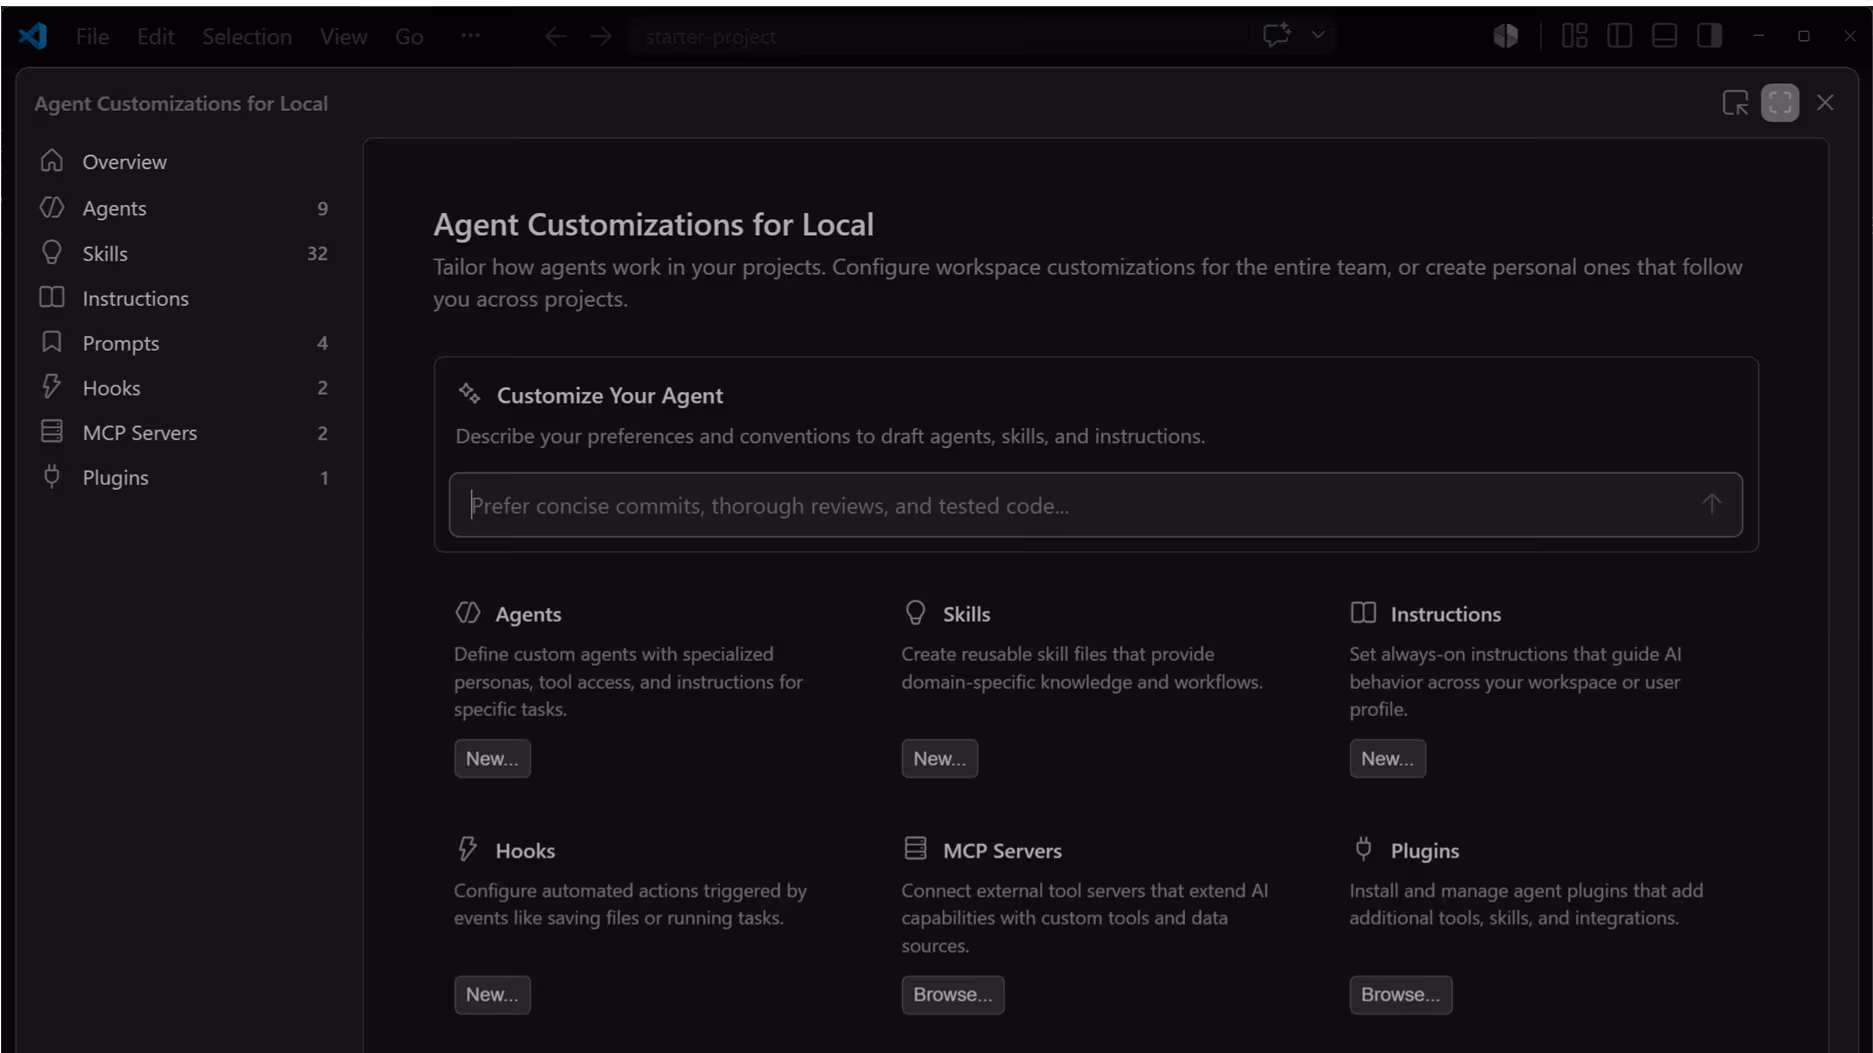The width and height of the screenshot is (1873, 1053).
Task: Select MCP Servers in the sidebar
Action: point(184,433)
